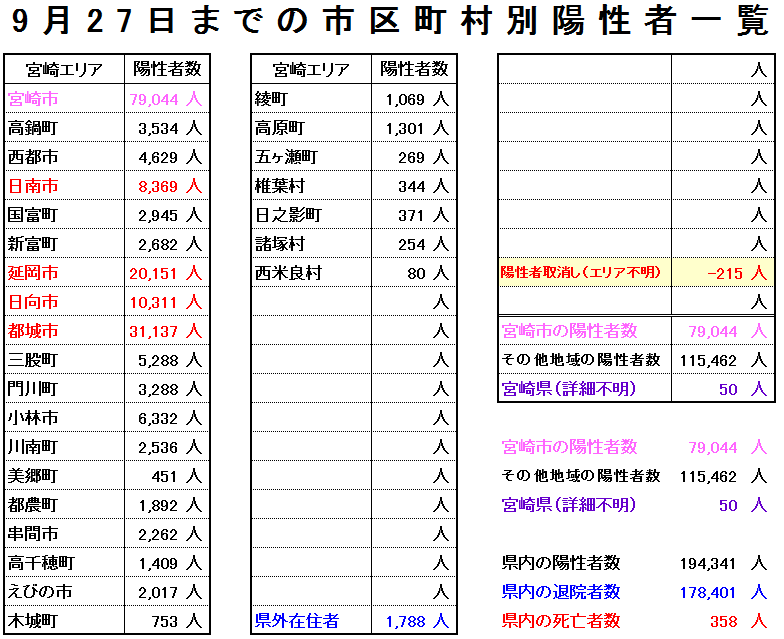Click the death count 358 人

pos(738,622)
